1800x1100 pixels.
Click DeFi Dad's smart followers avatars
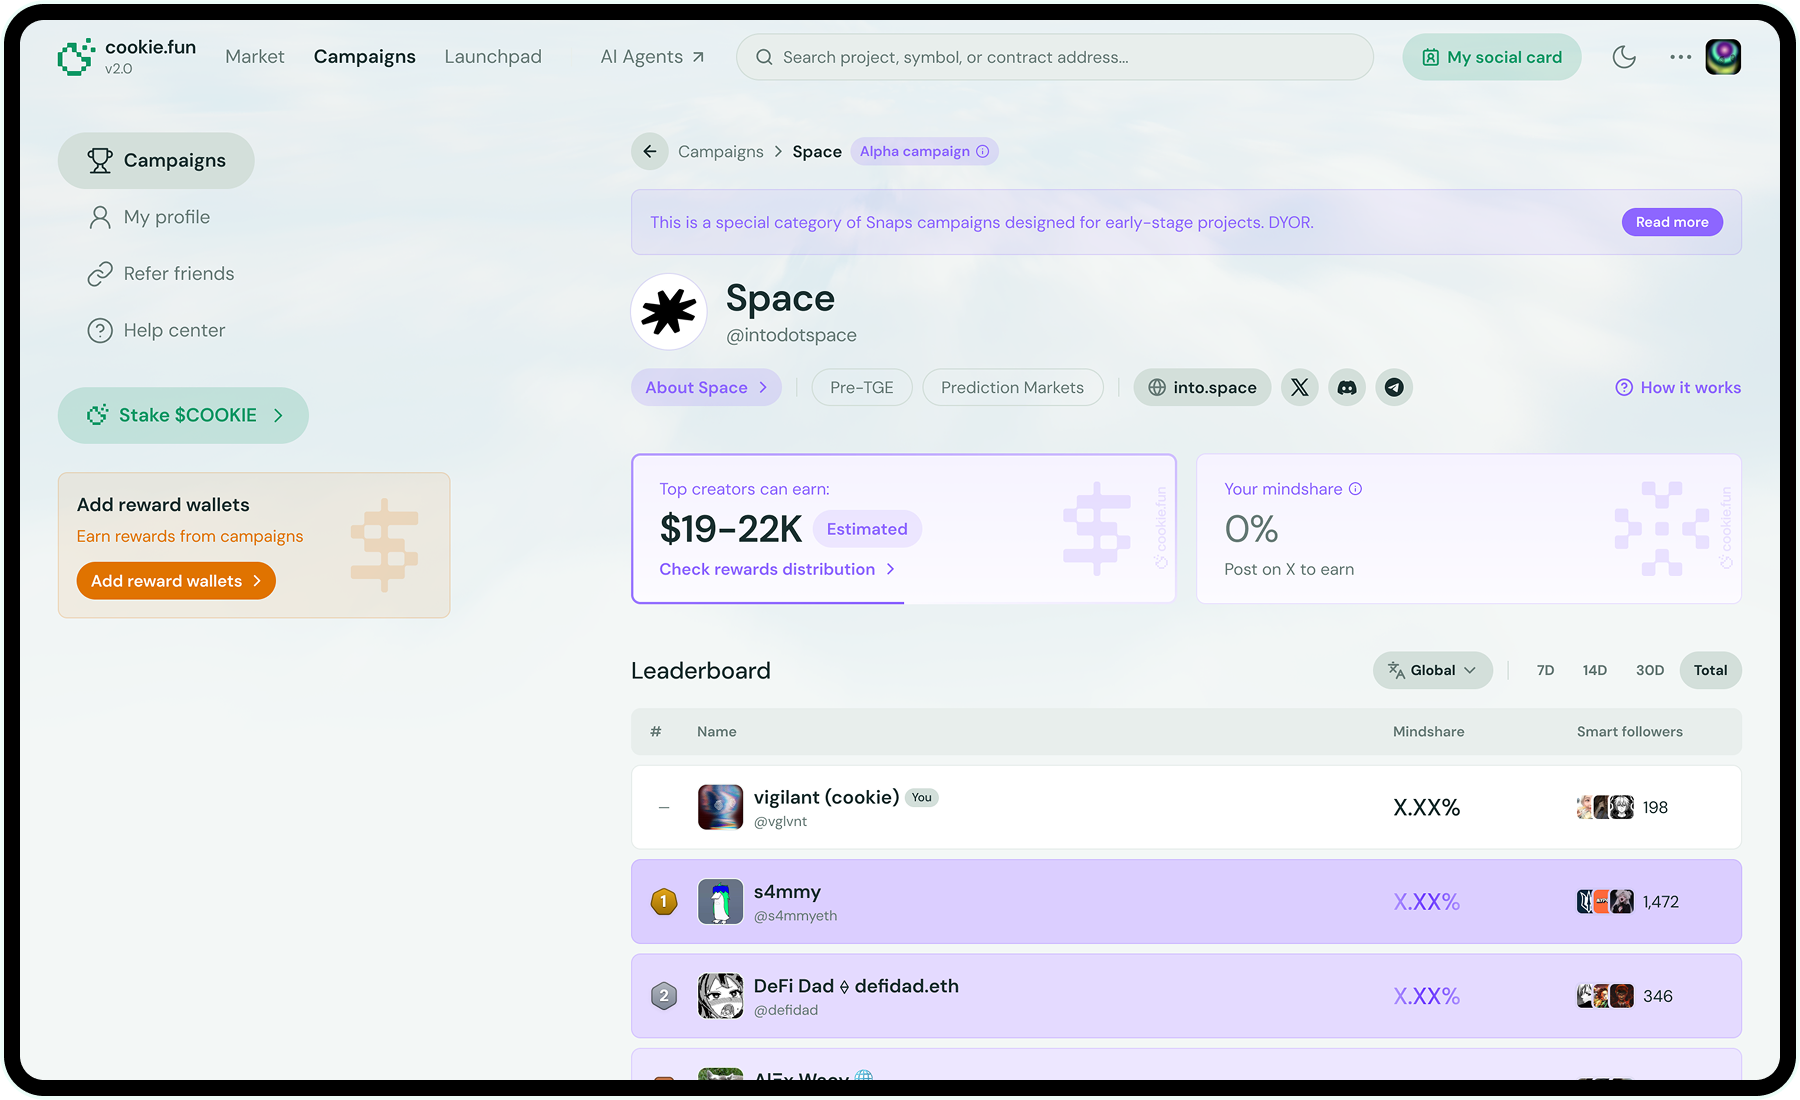1605,996
